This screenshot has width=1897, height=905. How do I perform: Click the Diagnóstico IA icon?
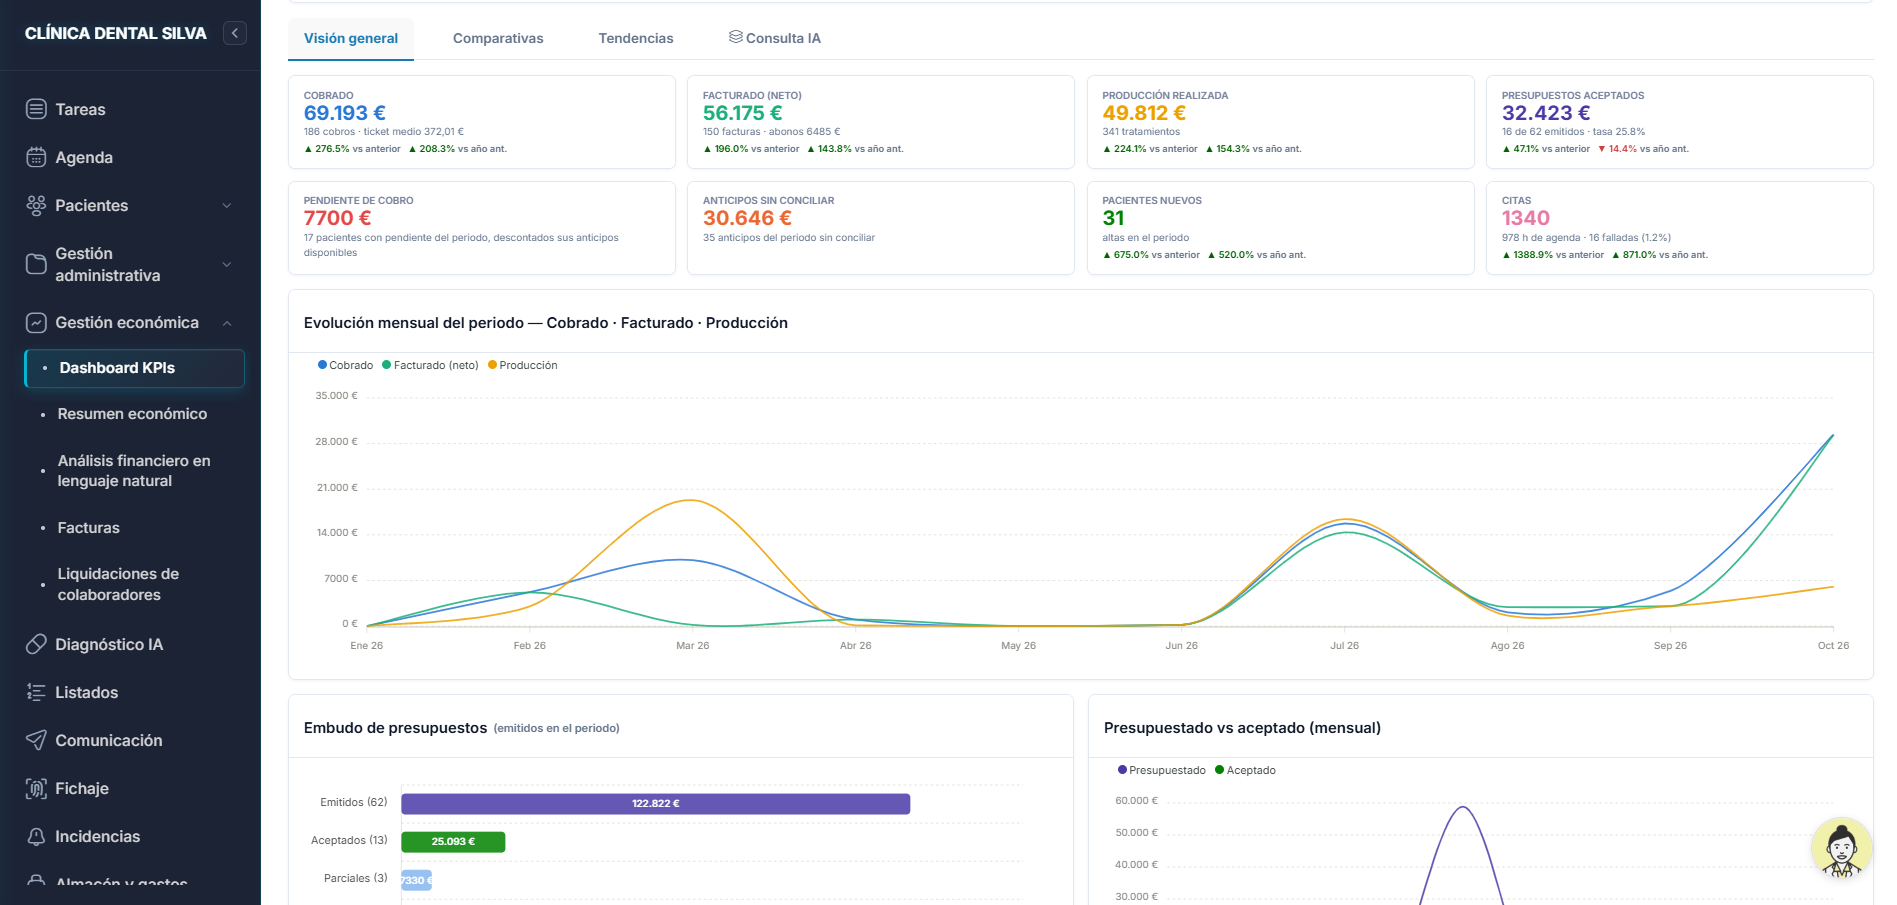36,644
